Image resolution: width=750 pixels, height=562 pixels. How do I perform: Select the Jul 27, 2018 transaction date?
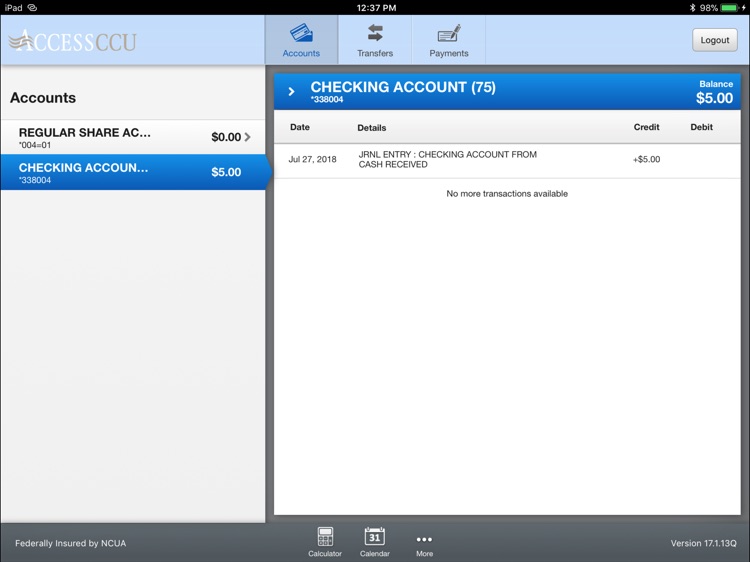[312, 159]
